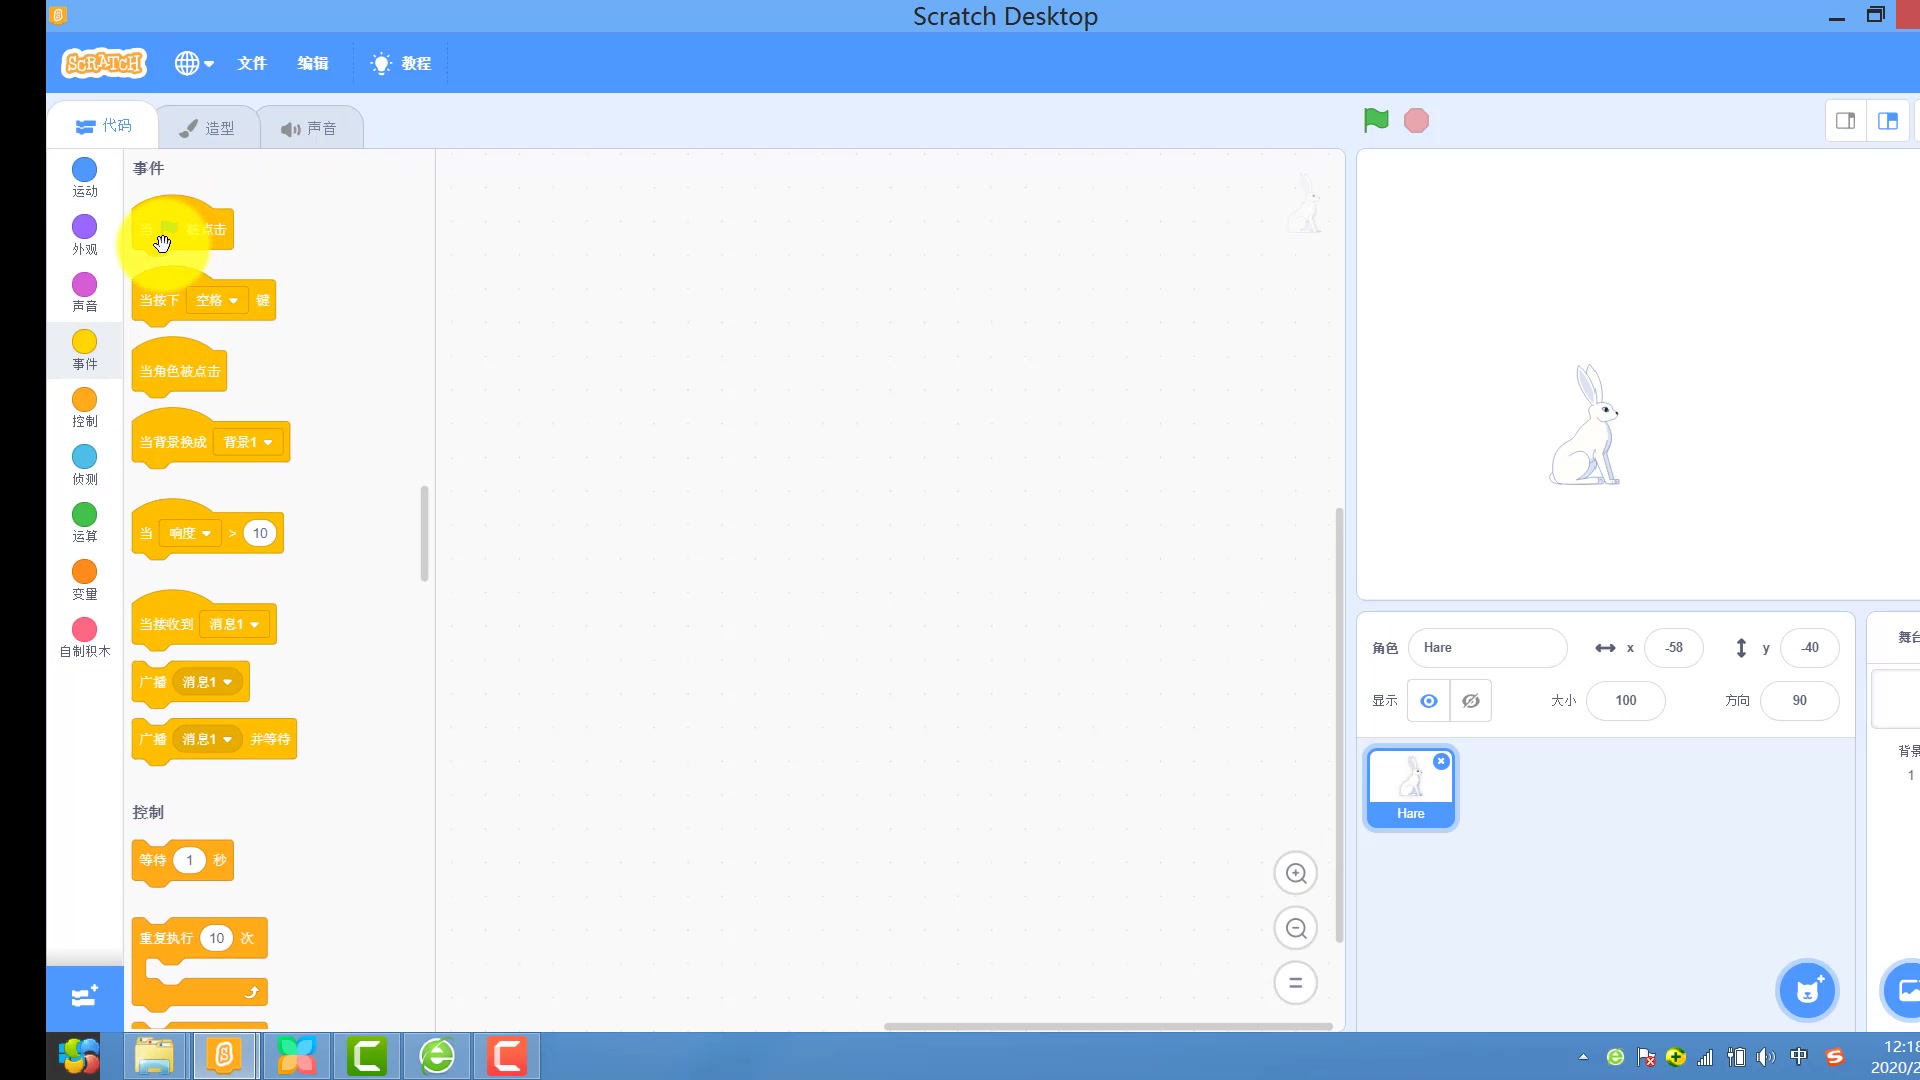Click the choose a sprite cat button
Screen dimensions: 1920x1080
(x=1807, y=991)
